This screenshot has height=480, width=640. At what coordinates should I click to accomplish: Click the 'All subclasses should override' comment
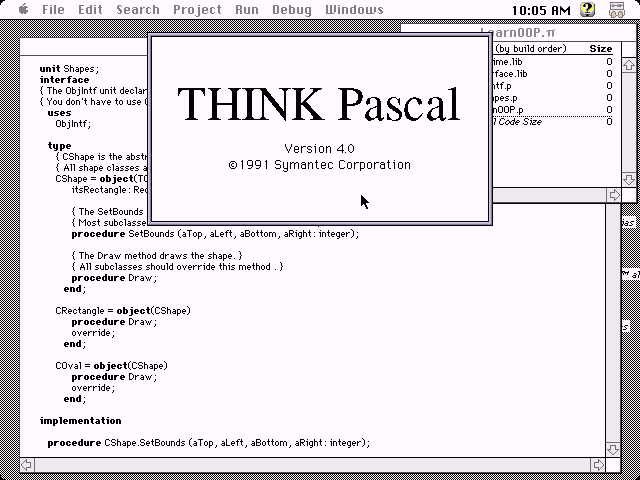(177, 267)
